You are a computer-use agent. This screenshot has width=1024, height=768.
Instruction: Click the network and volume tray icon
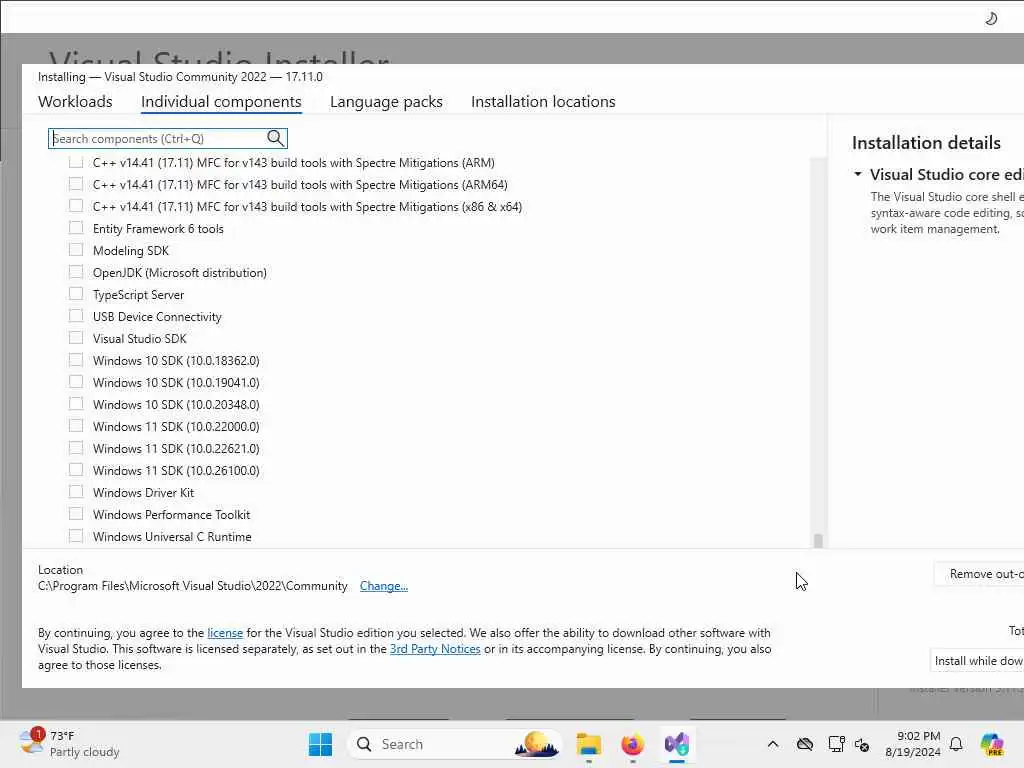[x=862, y=744]
